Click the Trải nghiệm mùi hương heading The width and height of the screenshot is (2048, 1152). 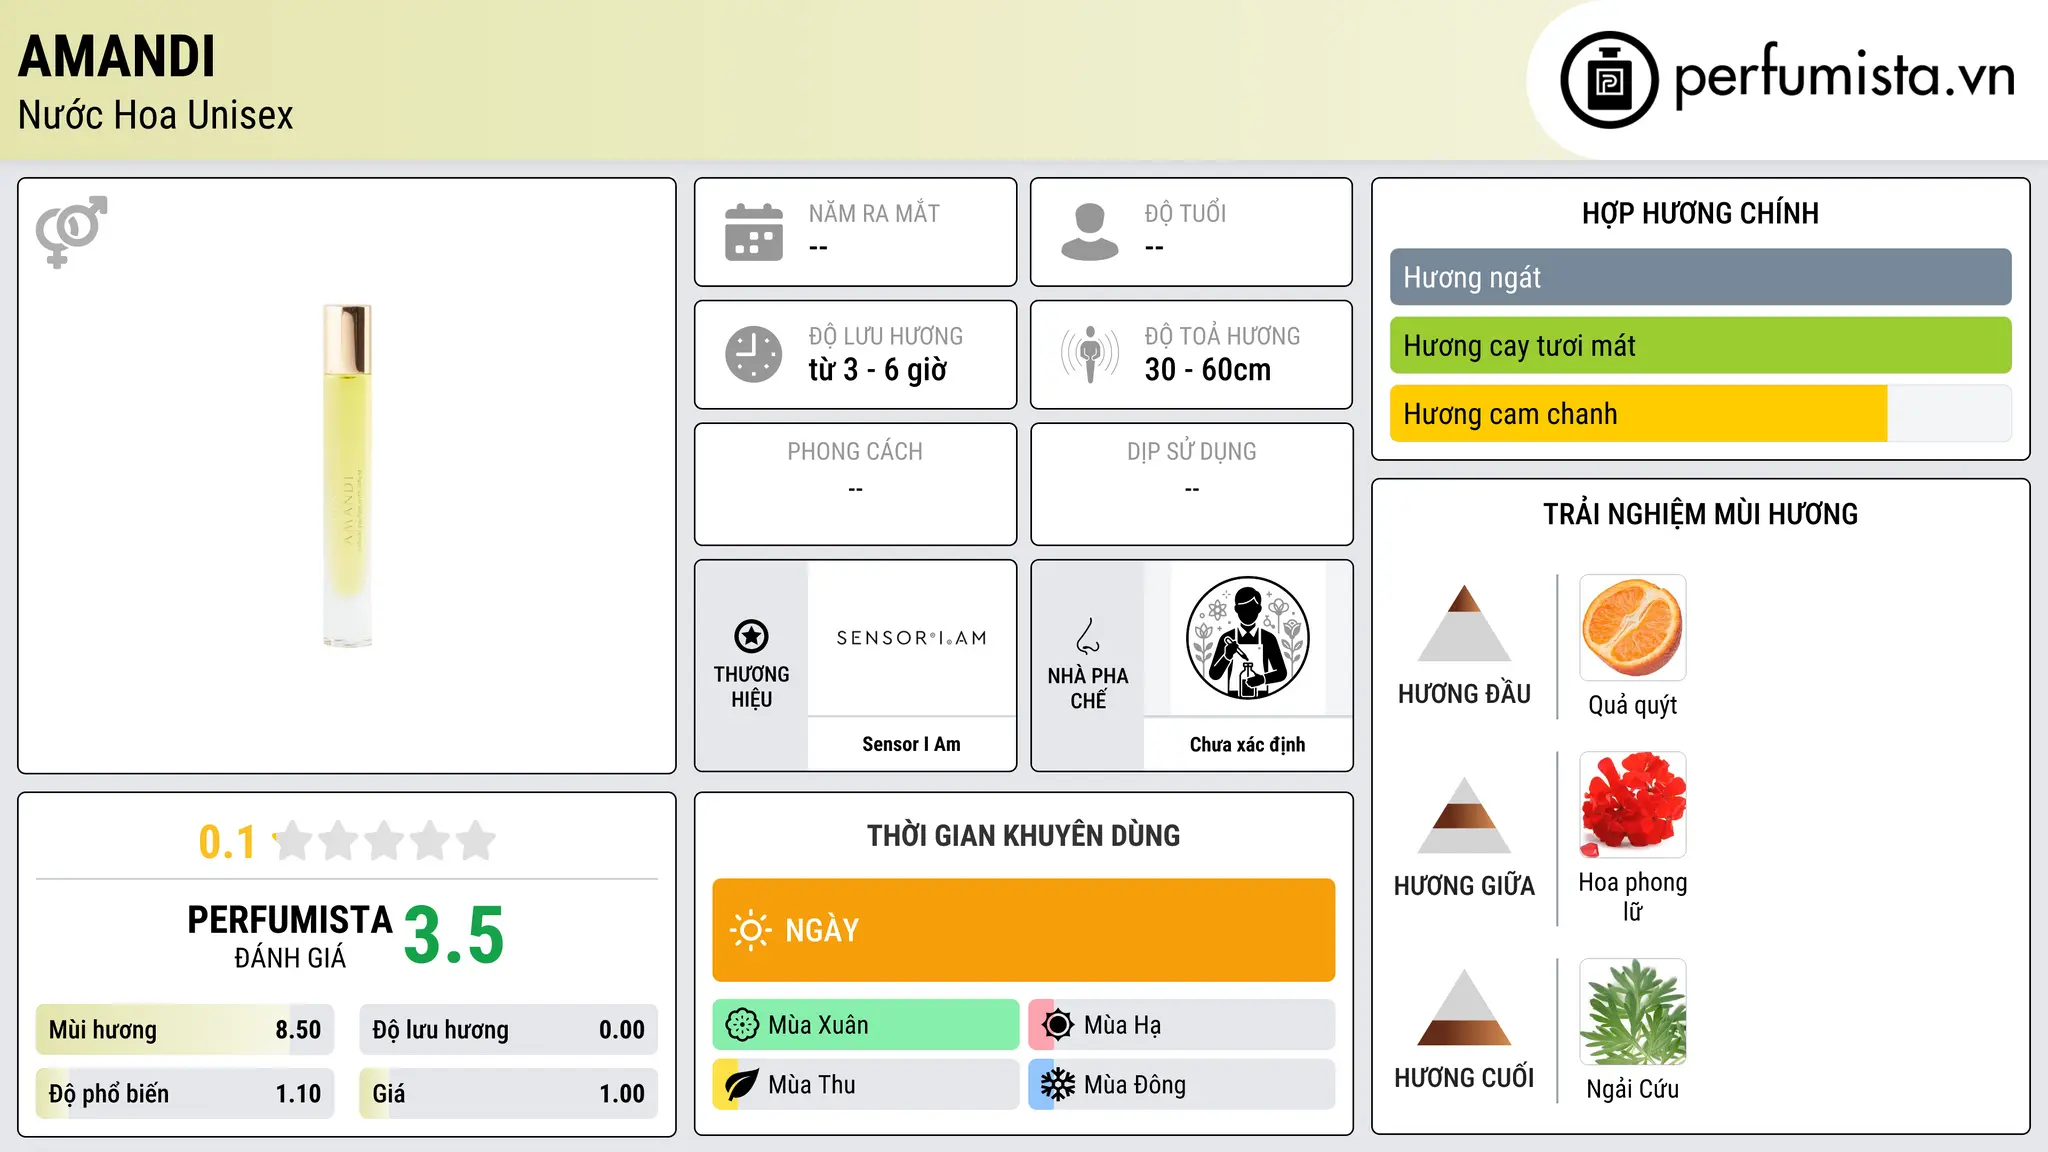click(x=1701, y=514)
